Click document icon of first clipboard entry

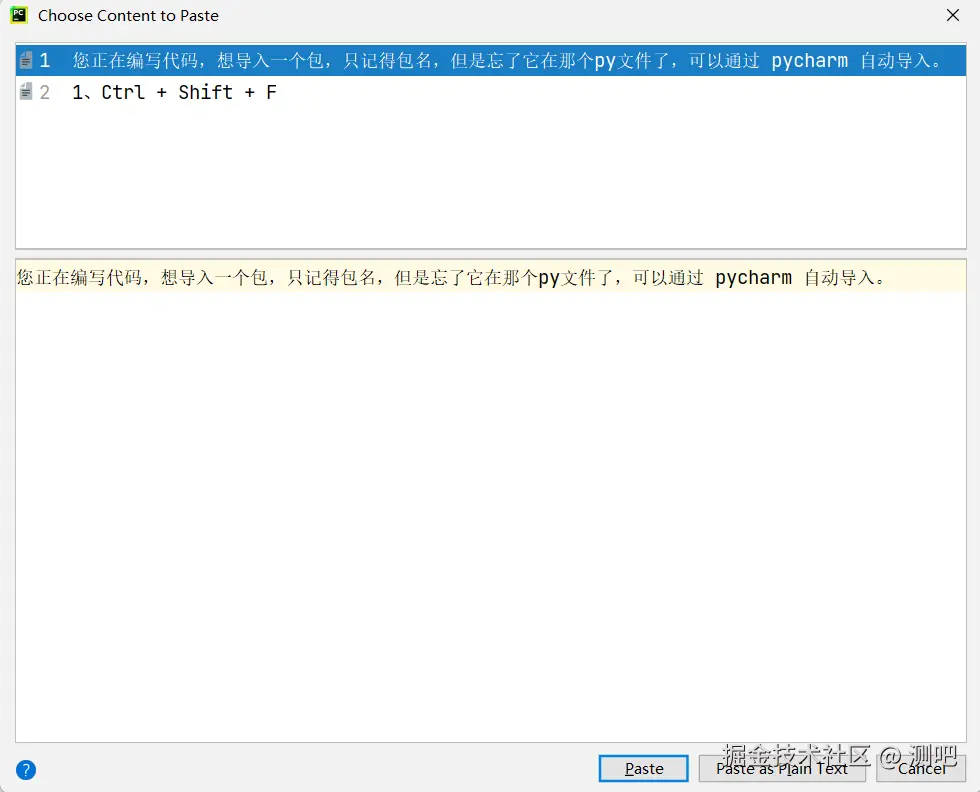(x=26, y=61)
